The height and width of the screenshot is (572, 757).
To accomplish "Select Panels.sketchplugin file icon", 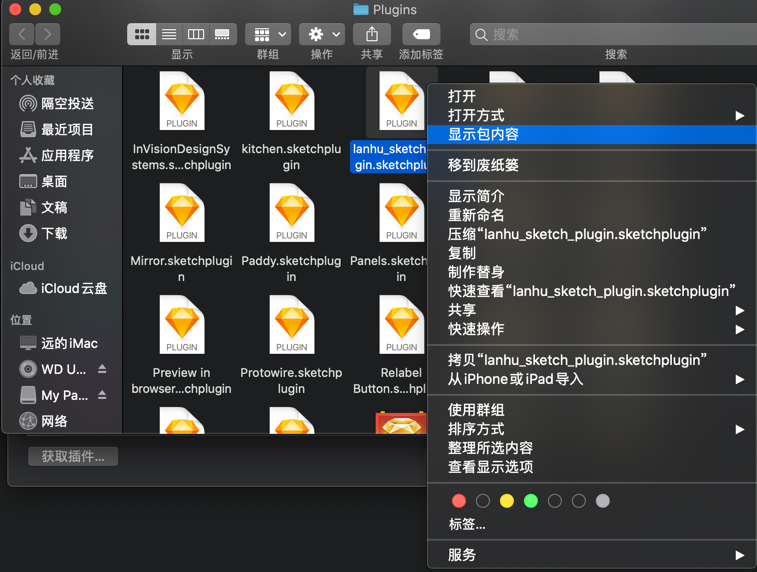I will click(x=402, y=213).
